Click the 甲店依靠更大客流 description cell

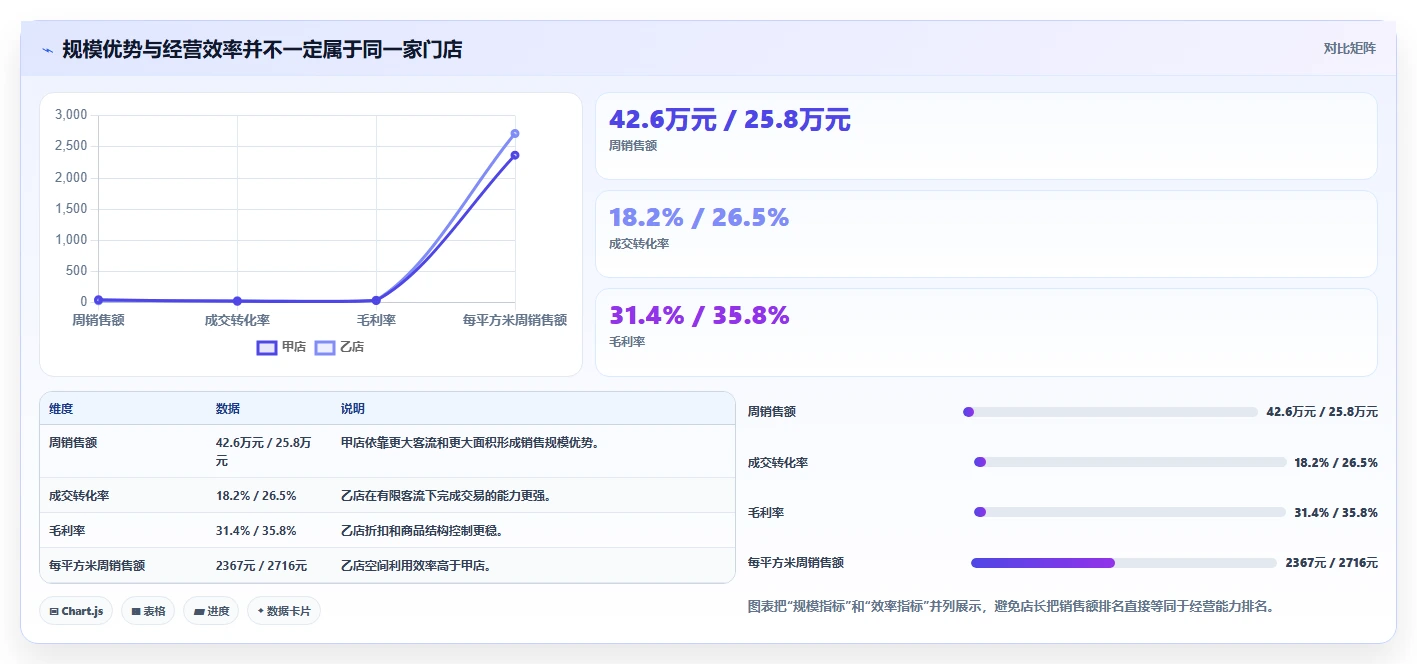coord(470,442)
